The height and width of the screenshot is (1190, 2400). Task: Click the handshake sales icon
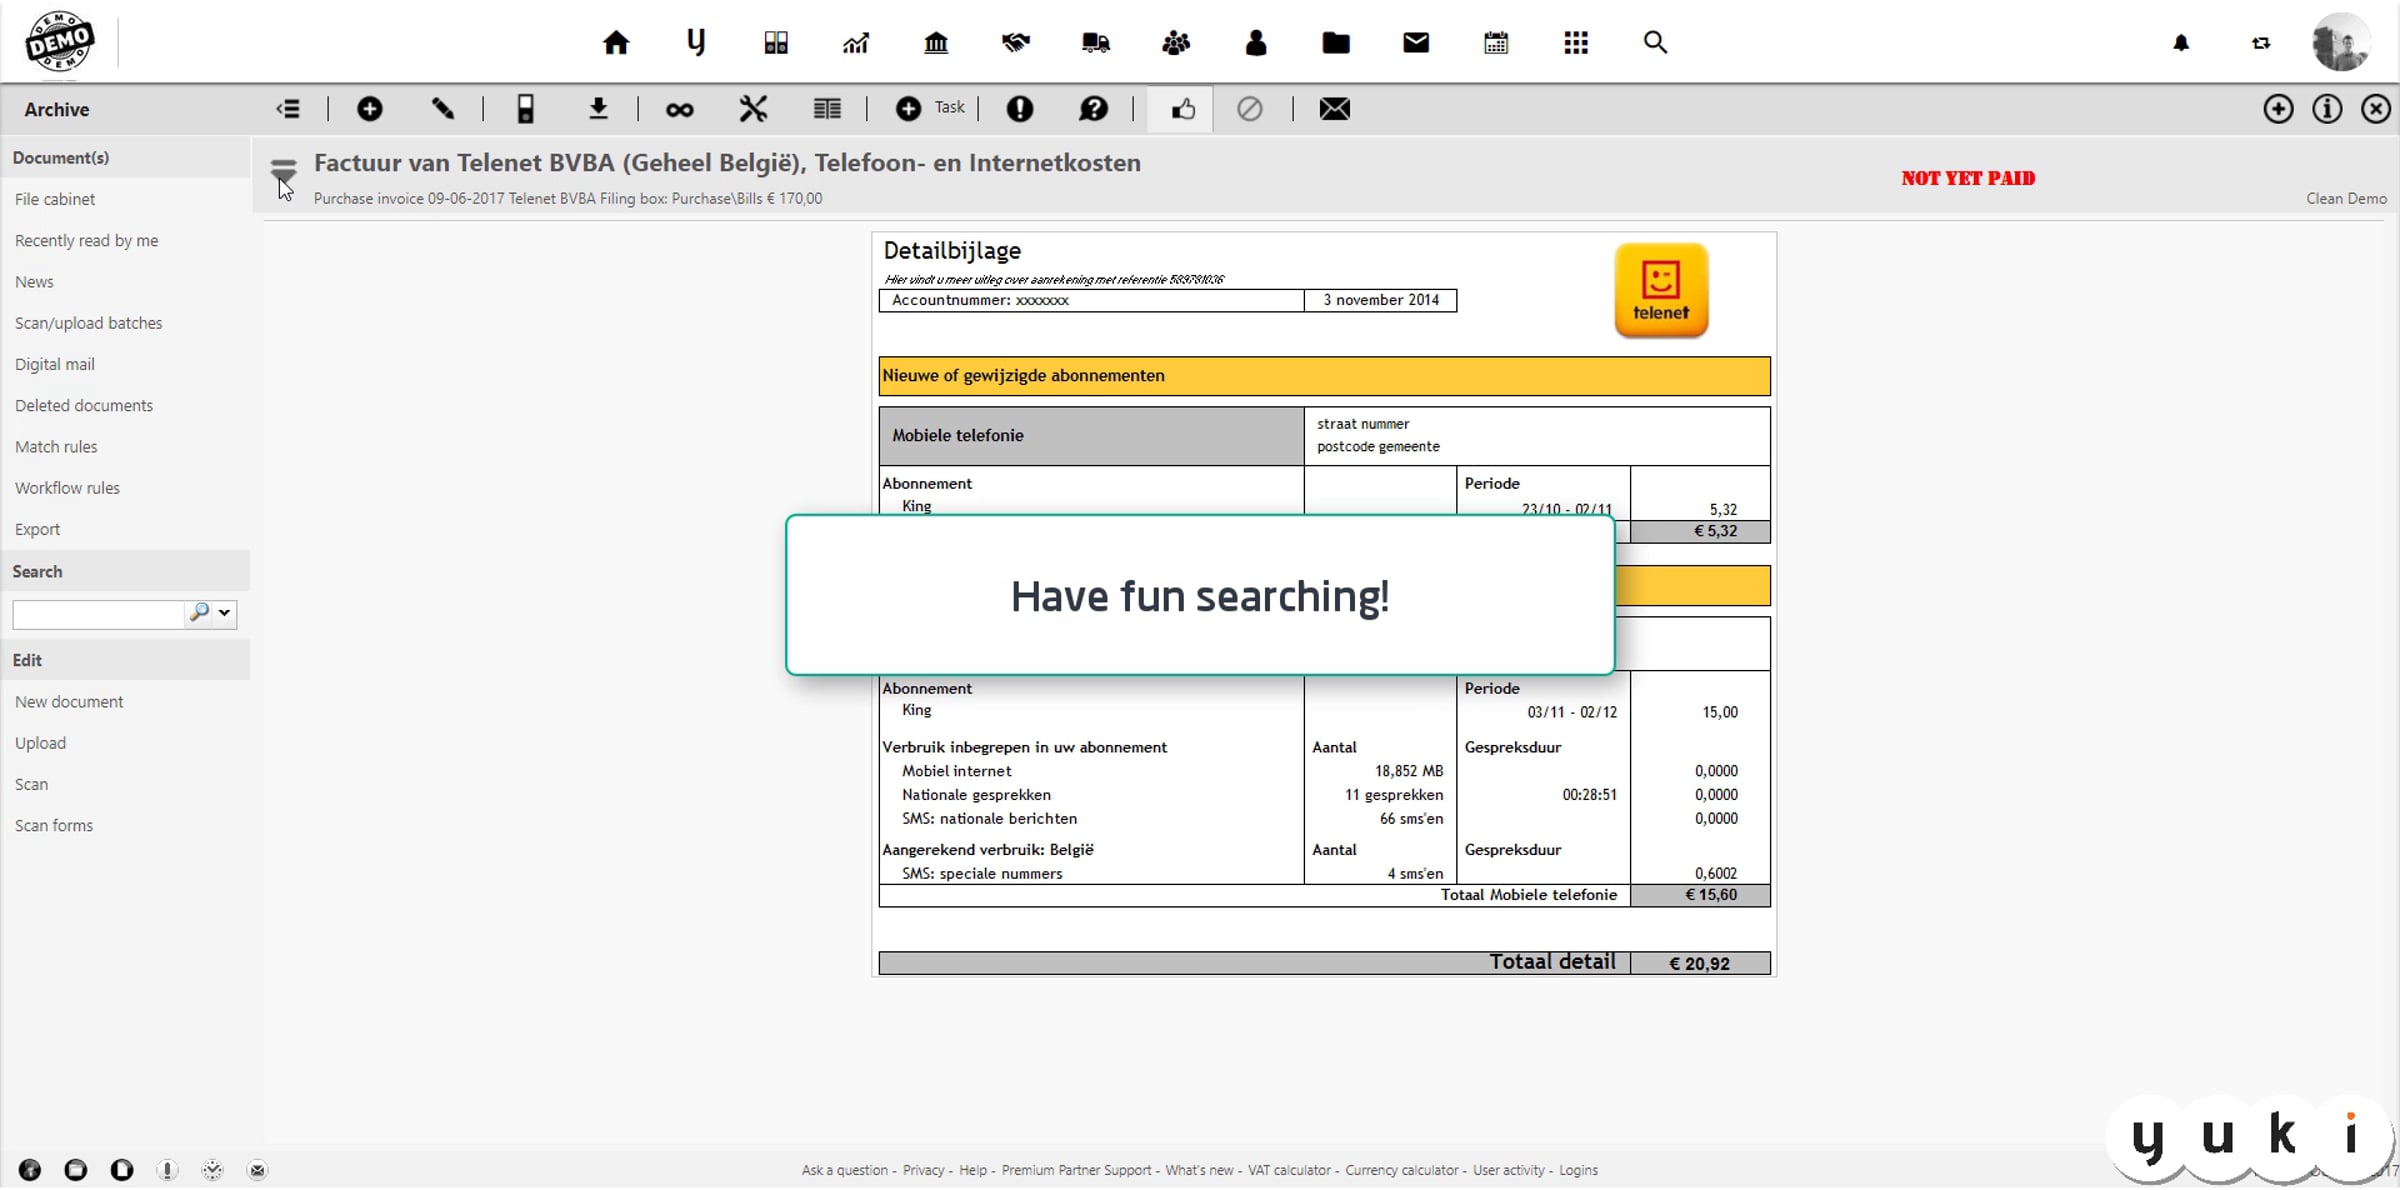(1016, 43)
